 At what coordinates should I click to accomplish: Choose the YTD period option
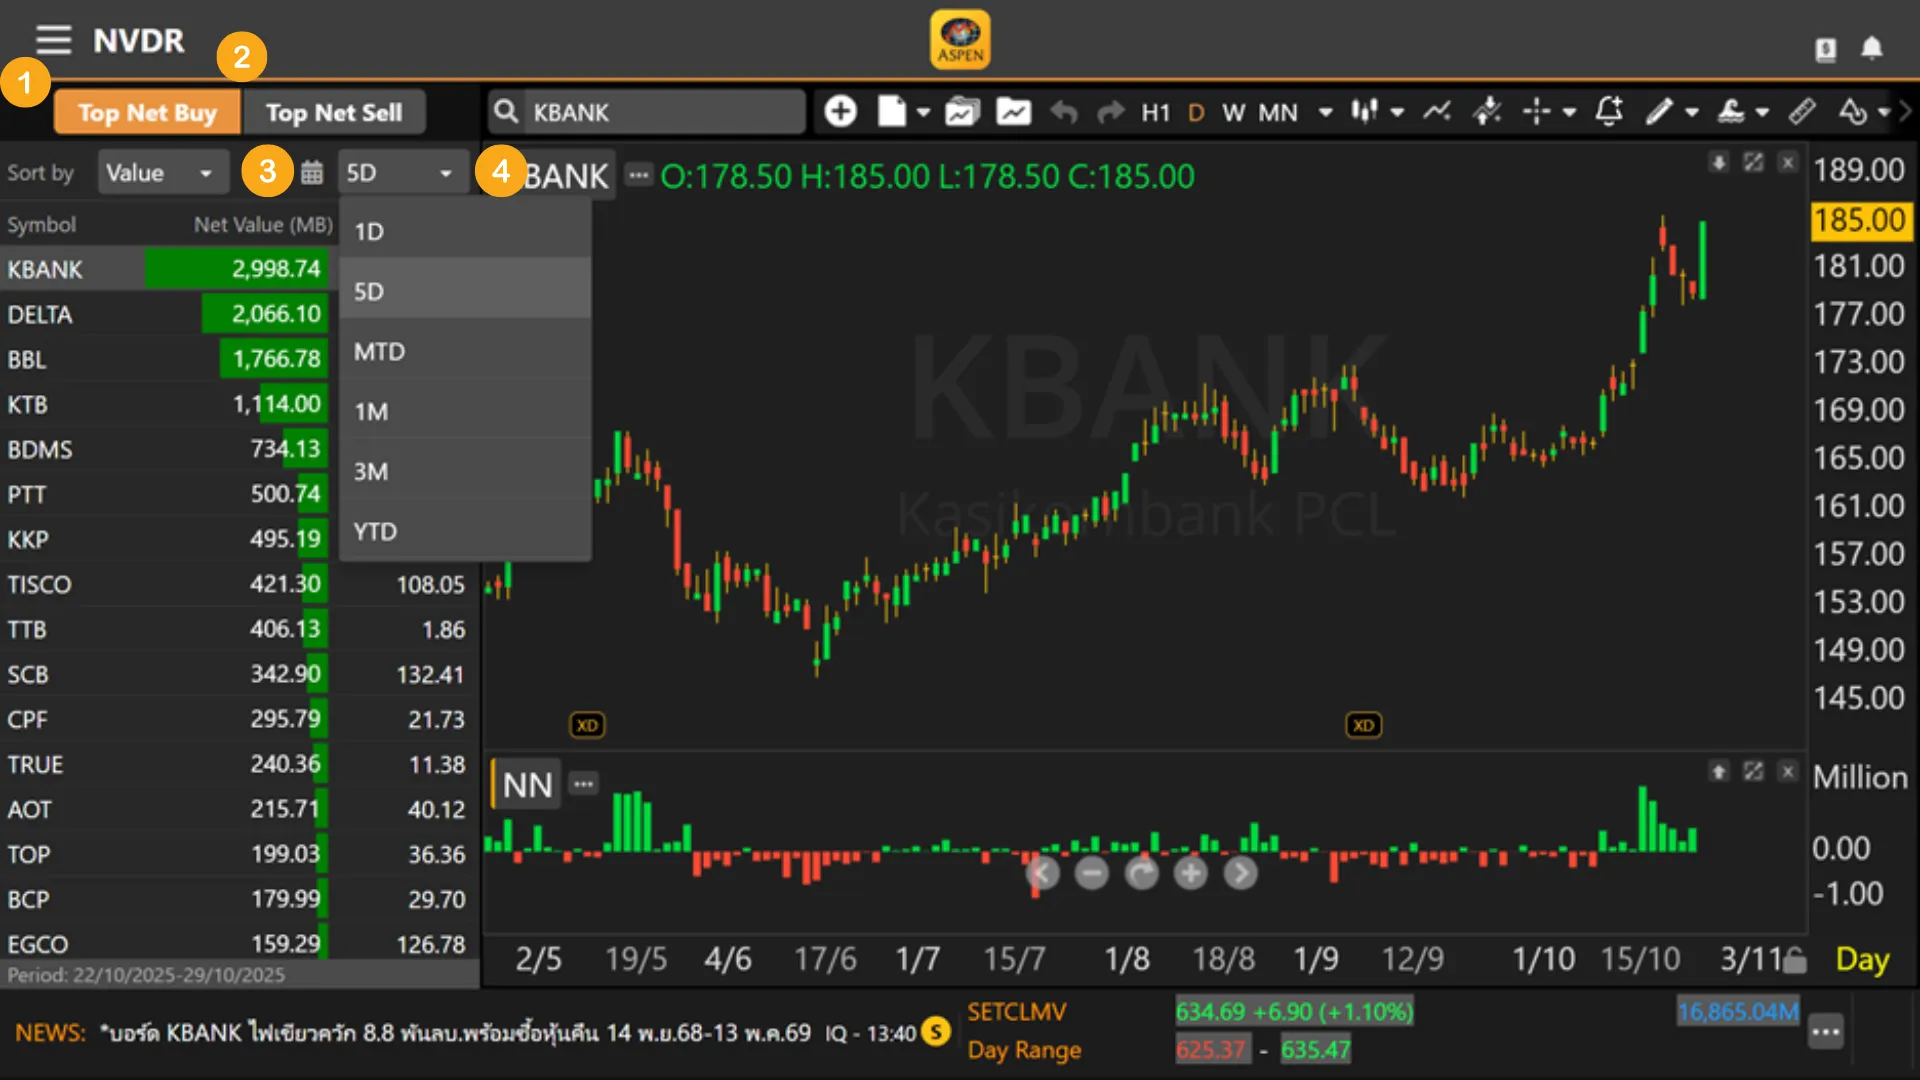pyautogui.click(x=375, y=531)
